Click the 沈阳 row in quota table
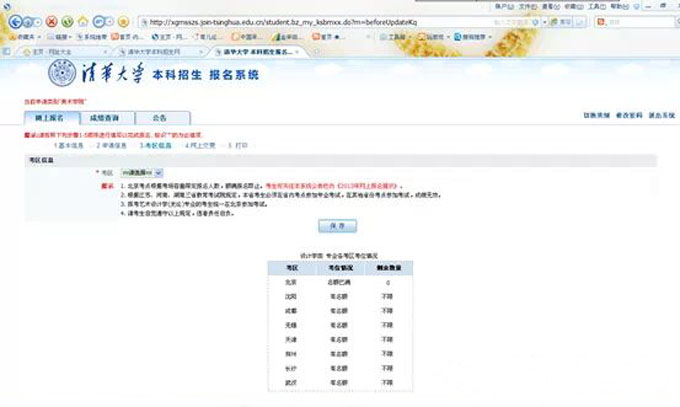Image resolution: width=680 pixels, height=407 pixels. click(340, 297)
